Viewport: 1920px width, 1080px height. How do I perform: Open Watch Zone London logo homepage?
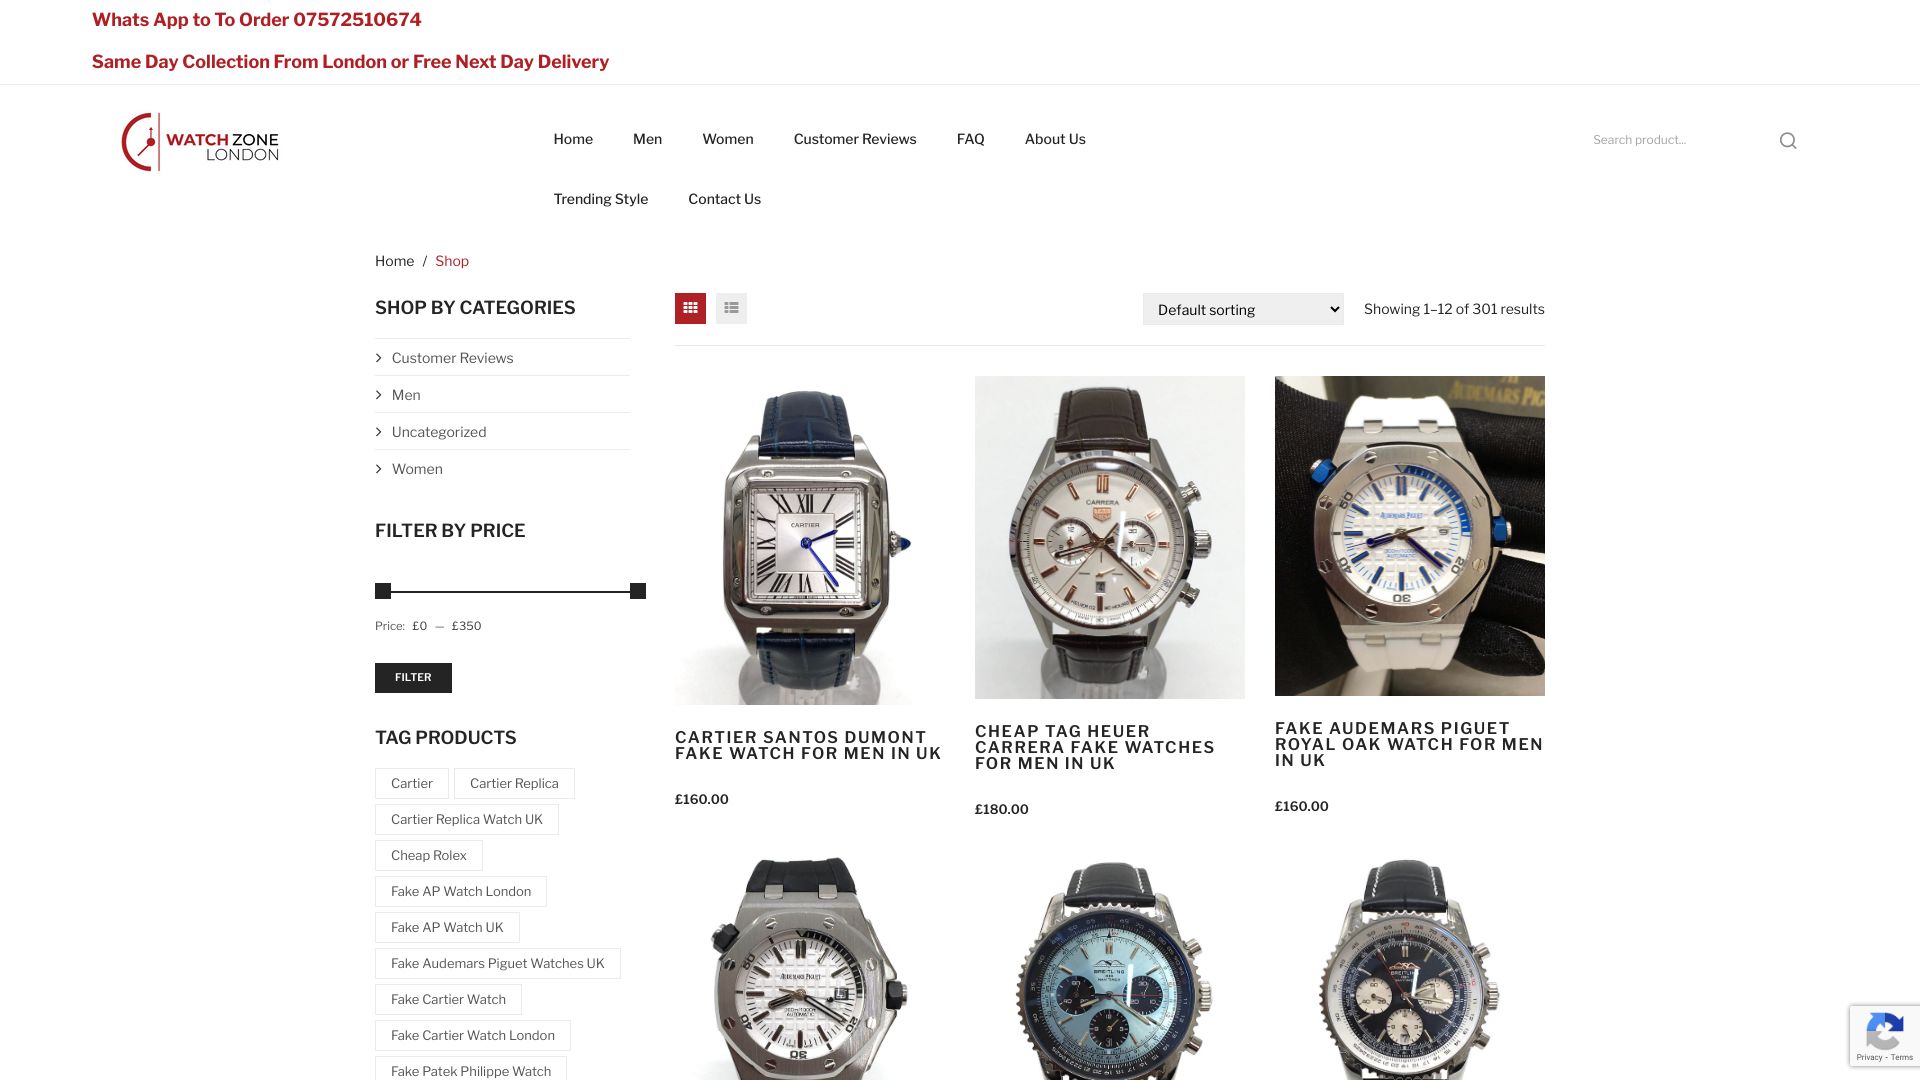(200, 141)
